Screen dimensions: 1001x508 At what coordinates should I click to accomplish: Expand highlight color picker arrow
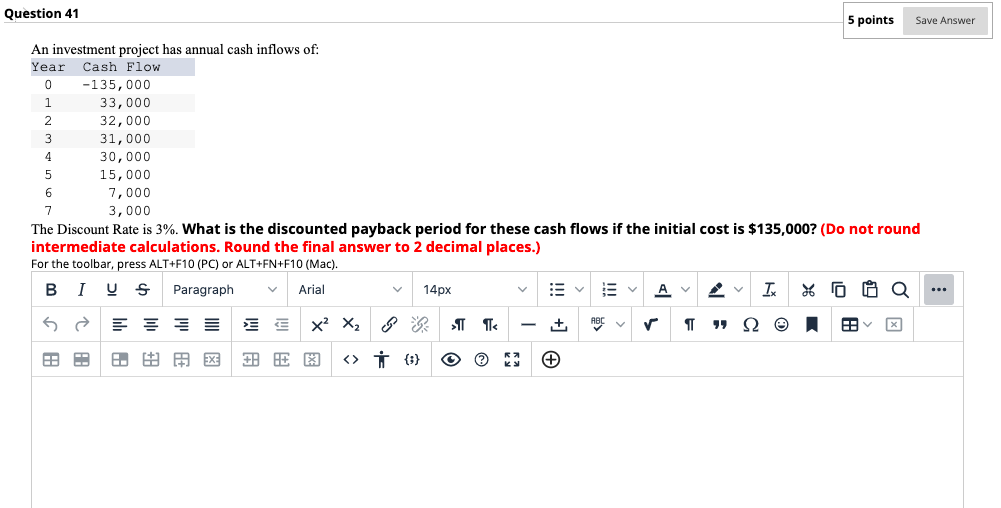(739, 290)
